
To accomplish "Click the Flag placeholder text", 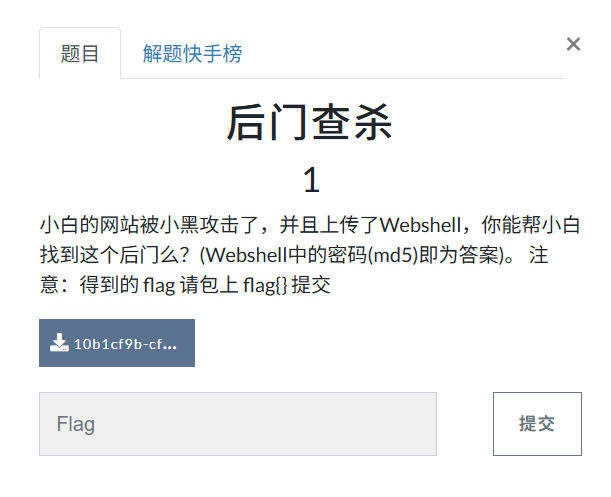I will pos(76,424).
